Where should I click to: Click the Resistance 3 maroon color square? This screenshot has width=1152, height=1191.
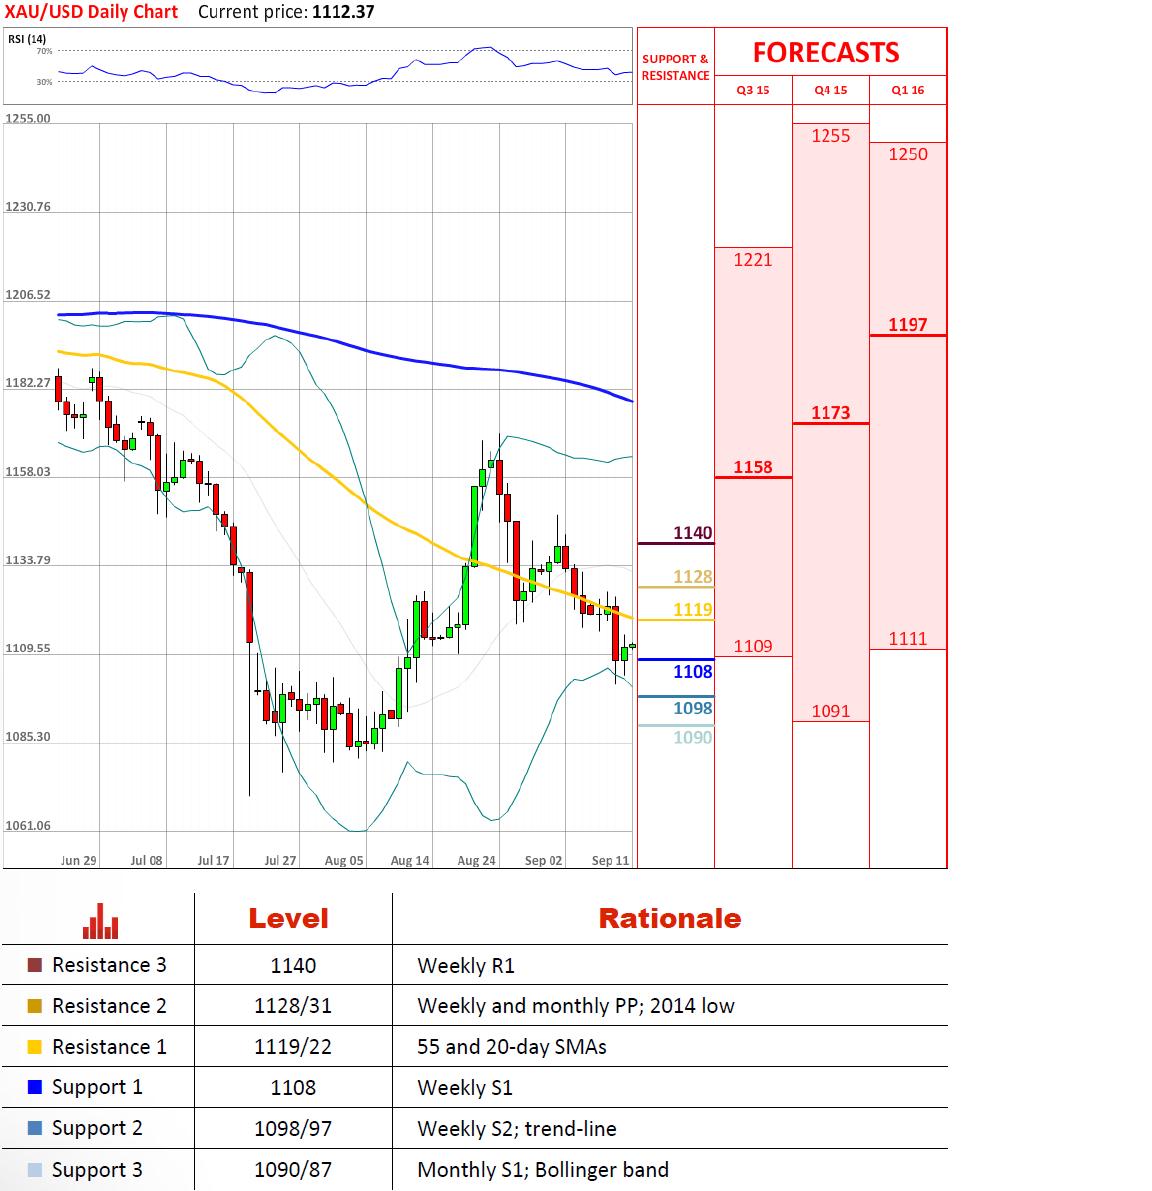pos(34,965)
